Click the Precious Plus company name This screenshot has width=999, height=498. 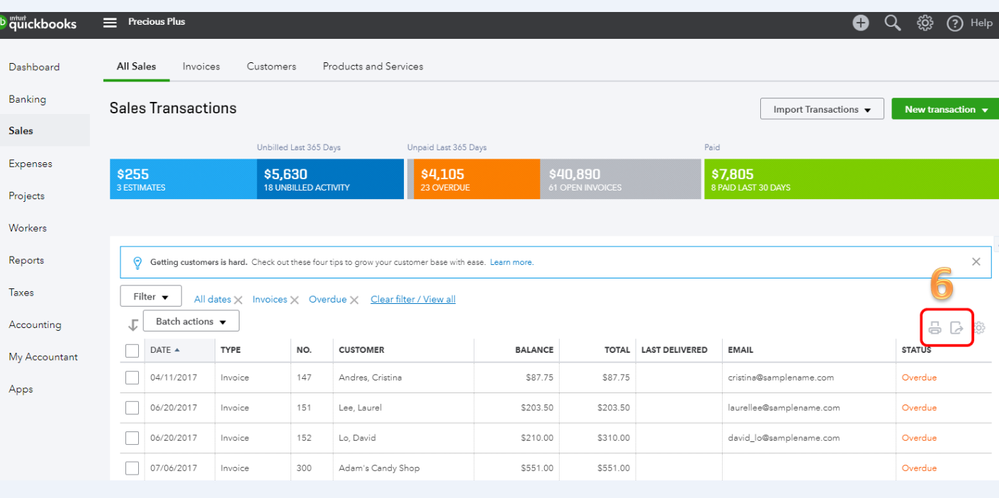(157, 22)
